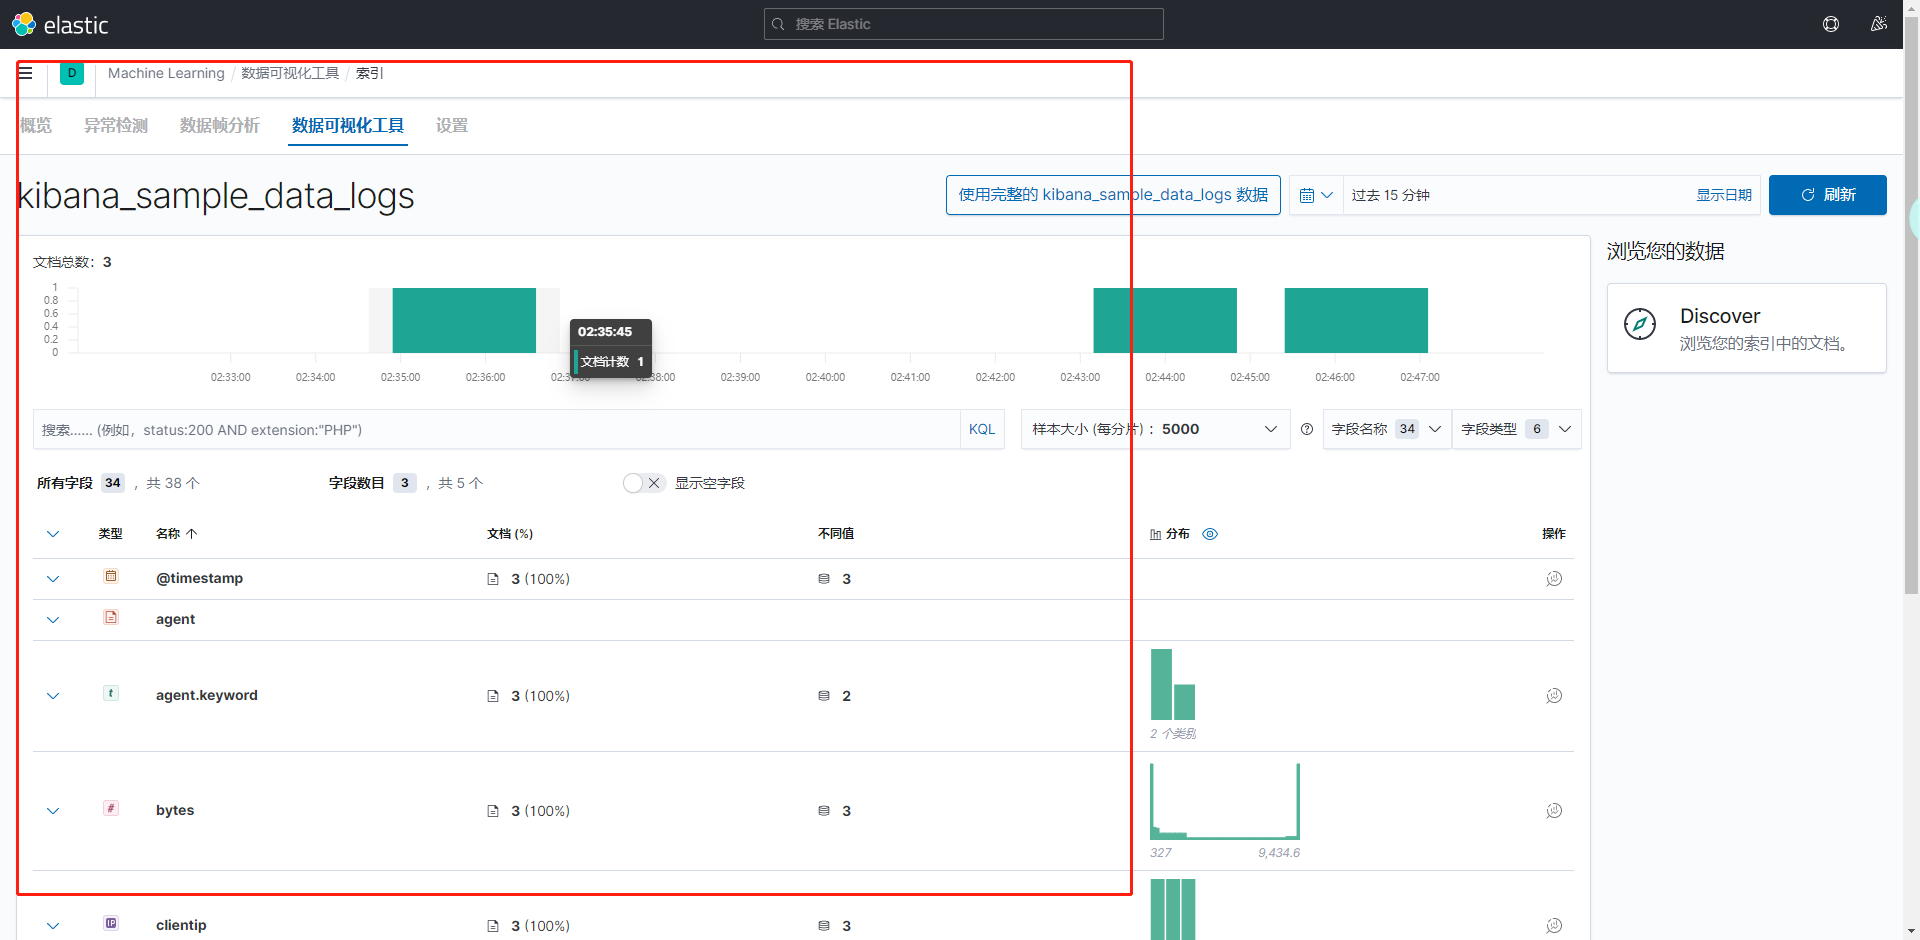This screenshot has width=1920, height=940.
Task: Click the distribution chart column icon
Action: pyautogui.click(x=1155, y=534)
